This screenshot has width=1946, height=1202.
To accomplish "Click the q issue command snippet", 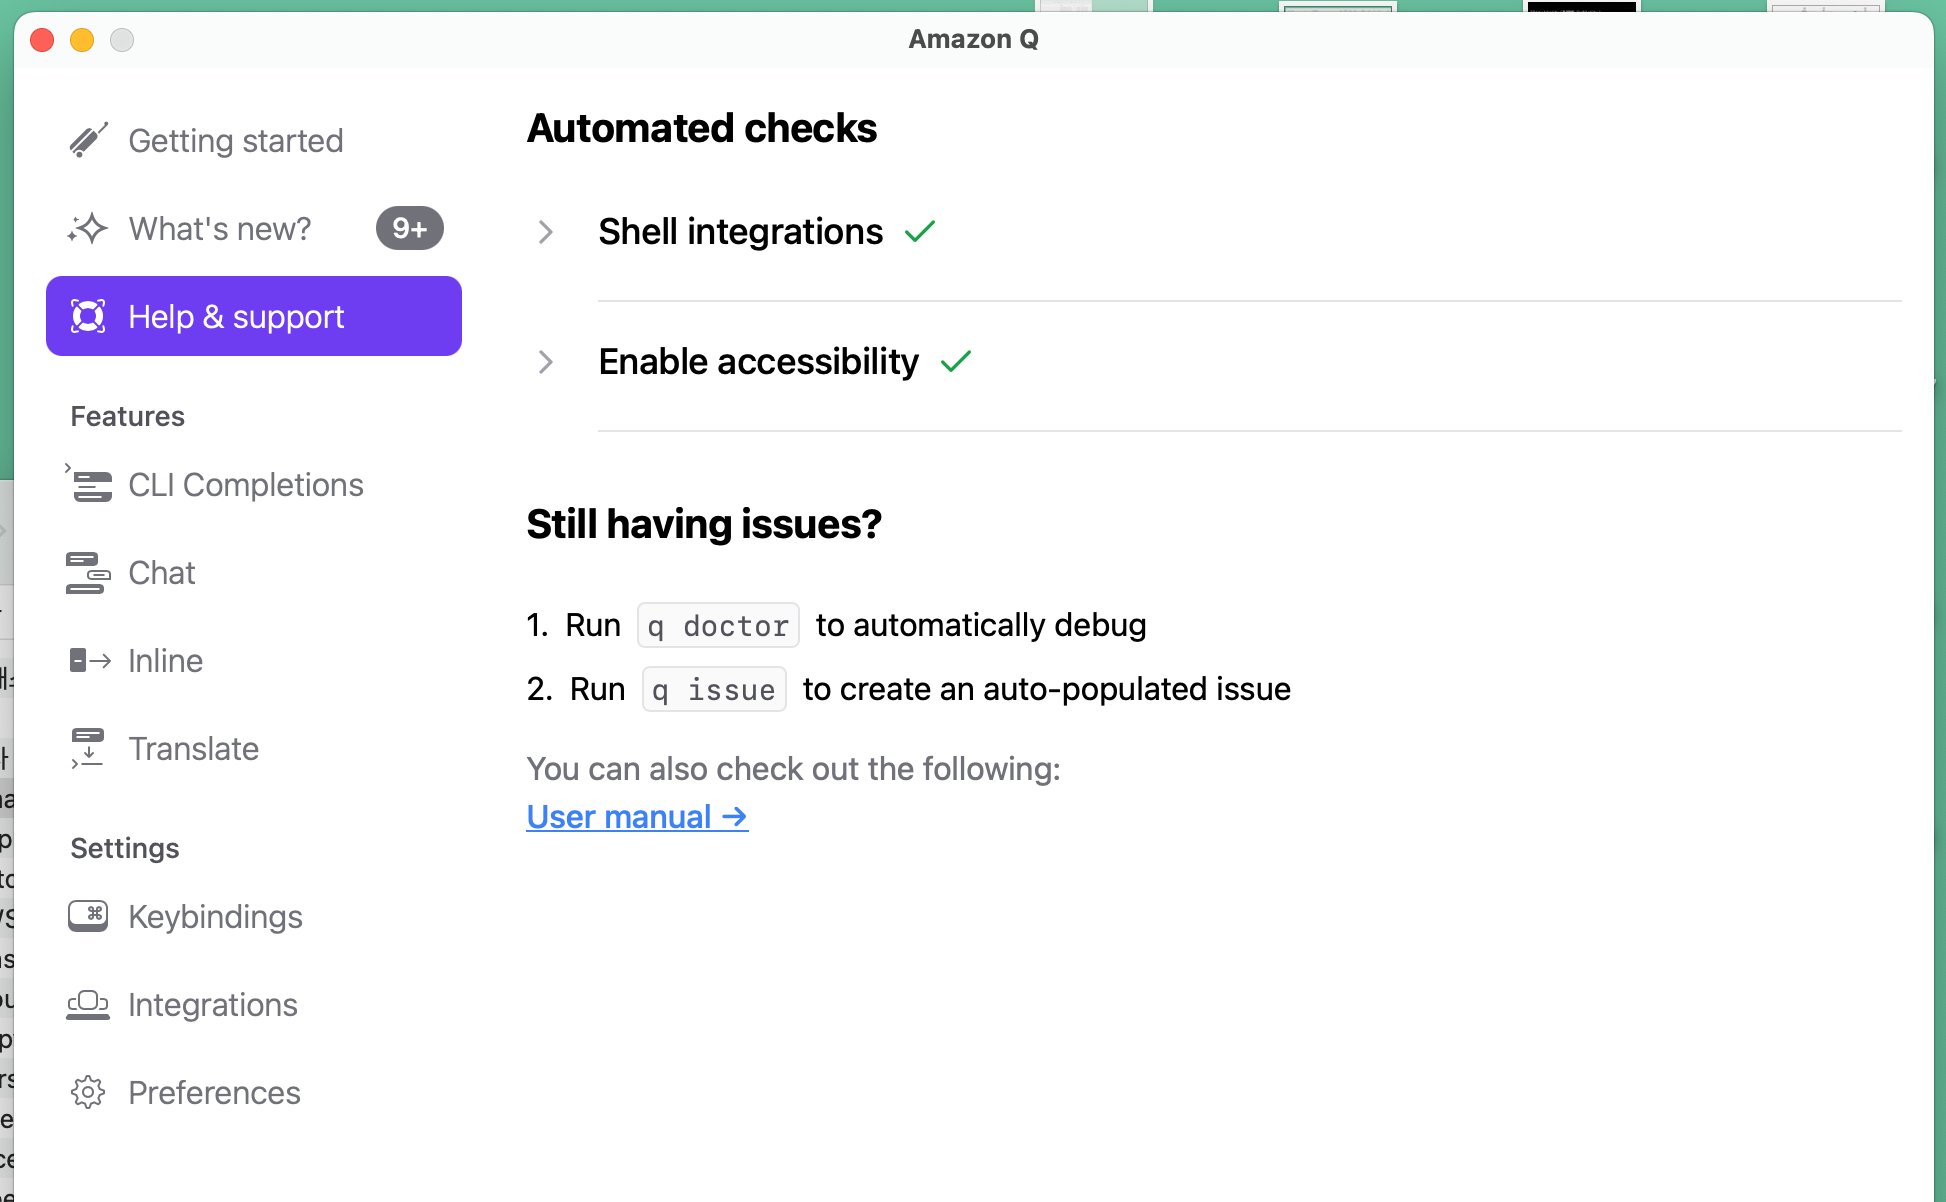I will pyautogui.click(x=714, y=690).
